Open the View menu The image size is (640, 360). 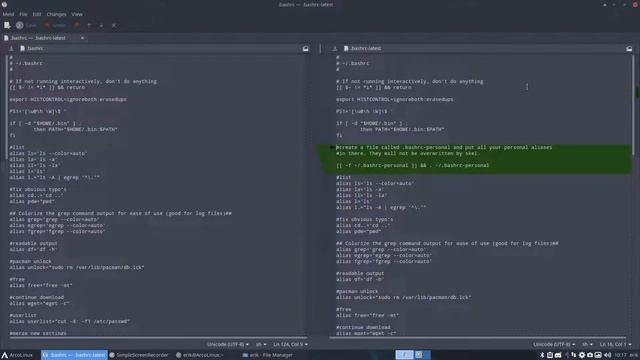(x=77, y=14)
